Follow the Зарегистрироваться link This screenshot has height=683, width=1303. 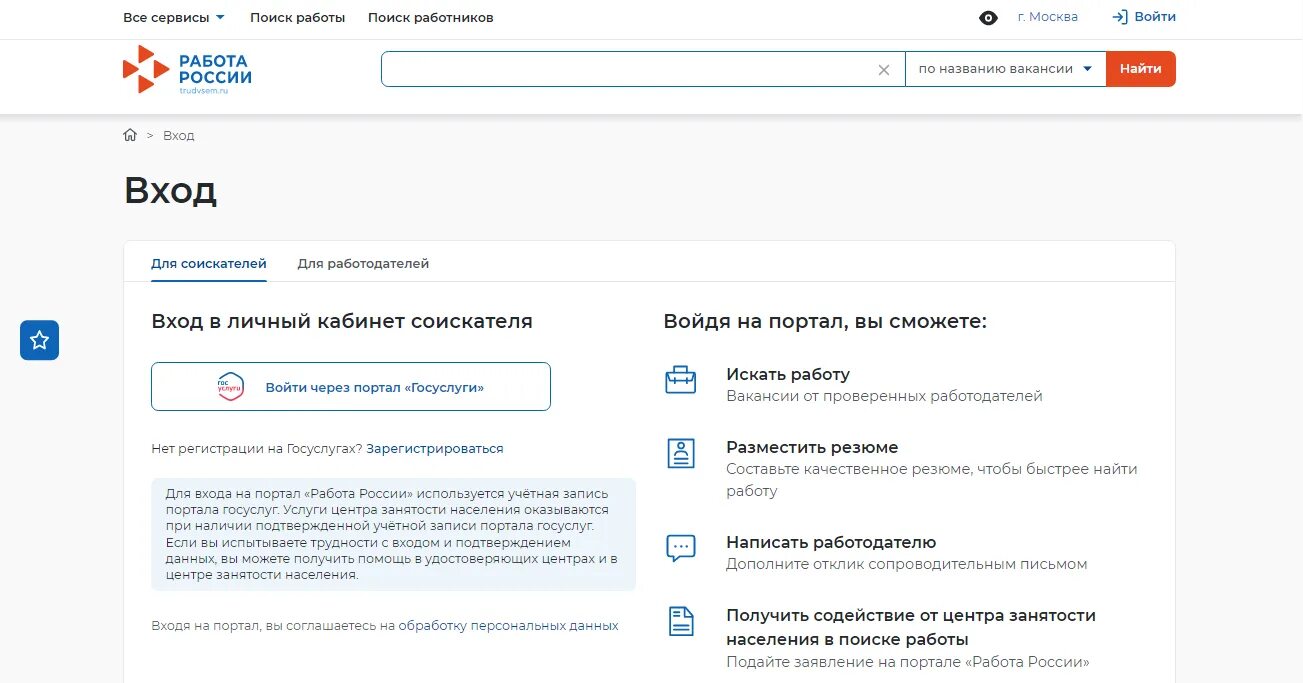[x=435, y=449]
